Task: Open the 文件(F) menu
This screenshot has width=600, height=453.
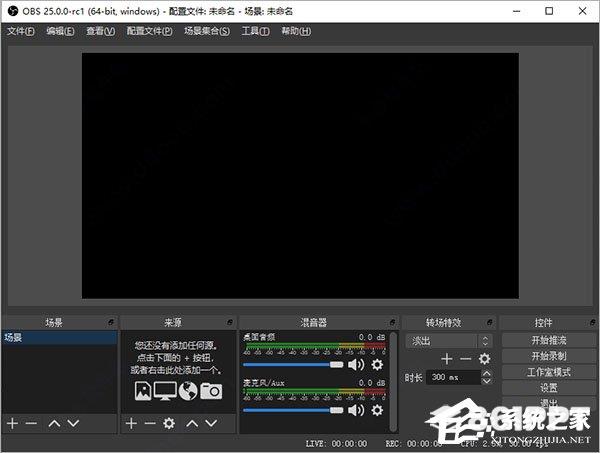Action: pos(21,31)
